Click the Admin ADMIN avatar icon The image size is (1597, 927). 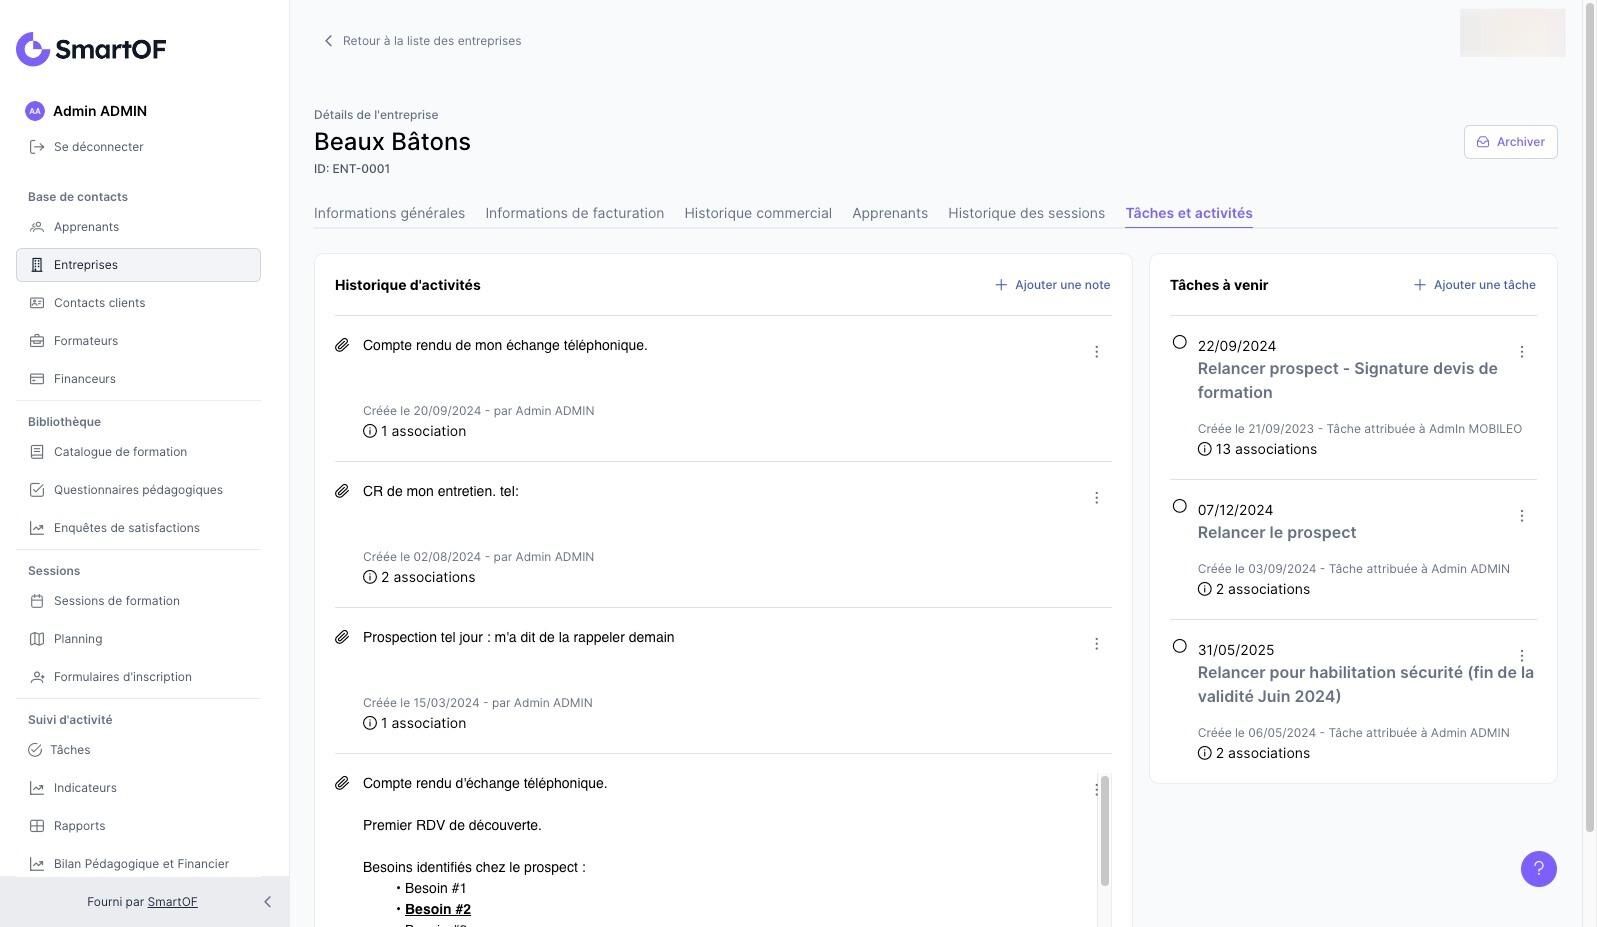[35, 111]
